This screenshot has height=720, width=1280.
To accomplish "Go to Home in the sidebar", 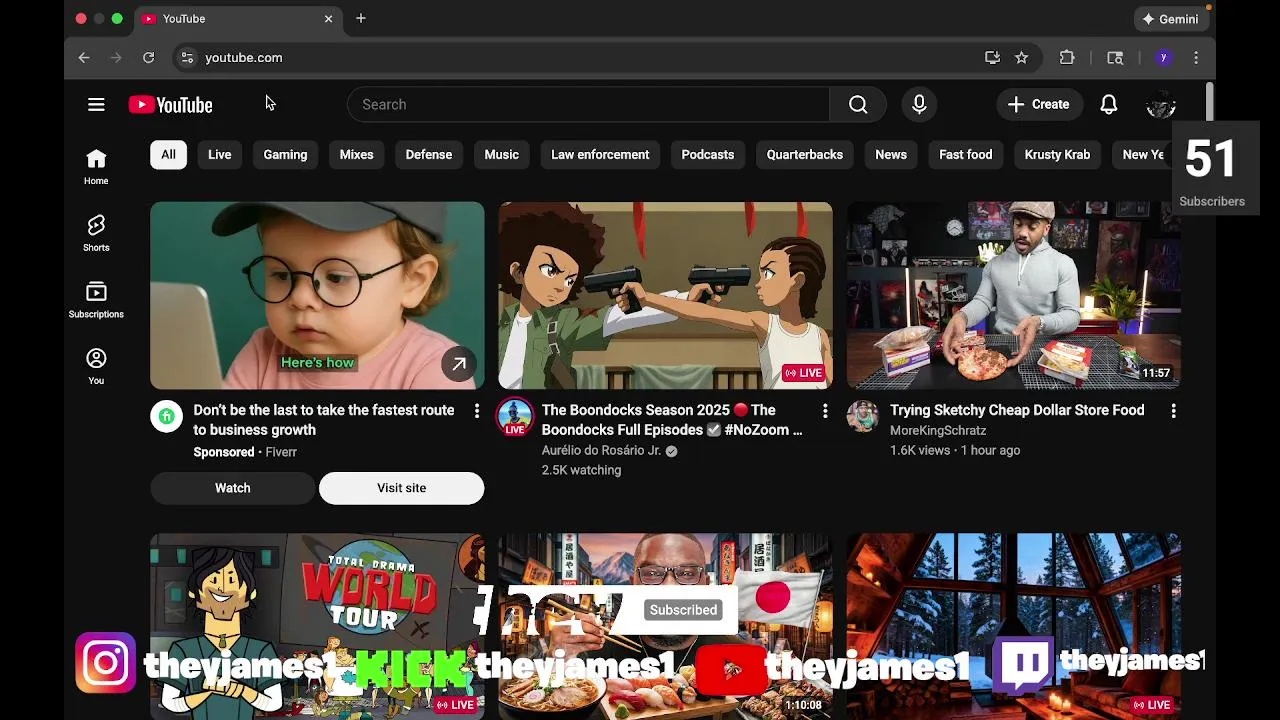I will coord(96,167).
